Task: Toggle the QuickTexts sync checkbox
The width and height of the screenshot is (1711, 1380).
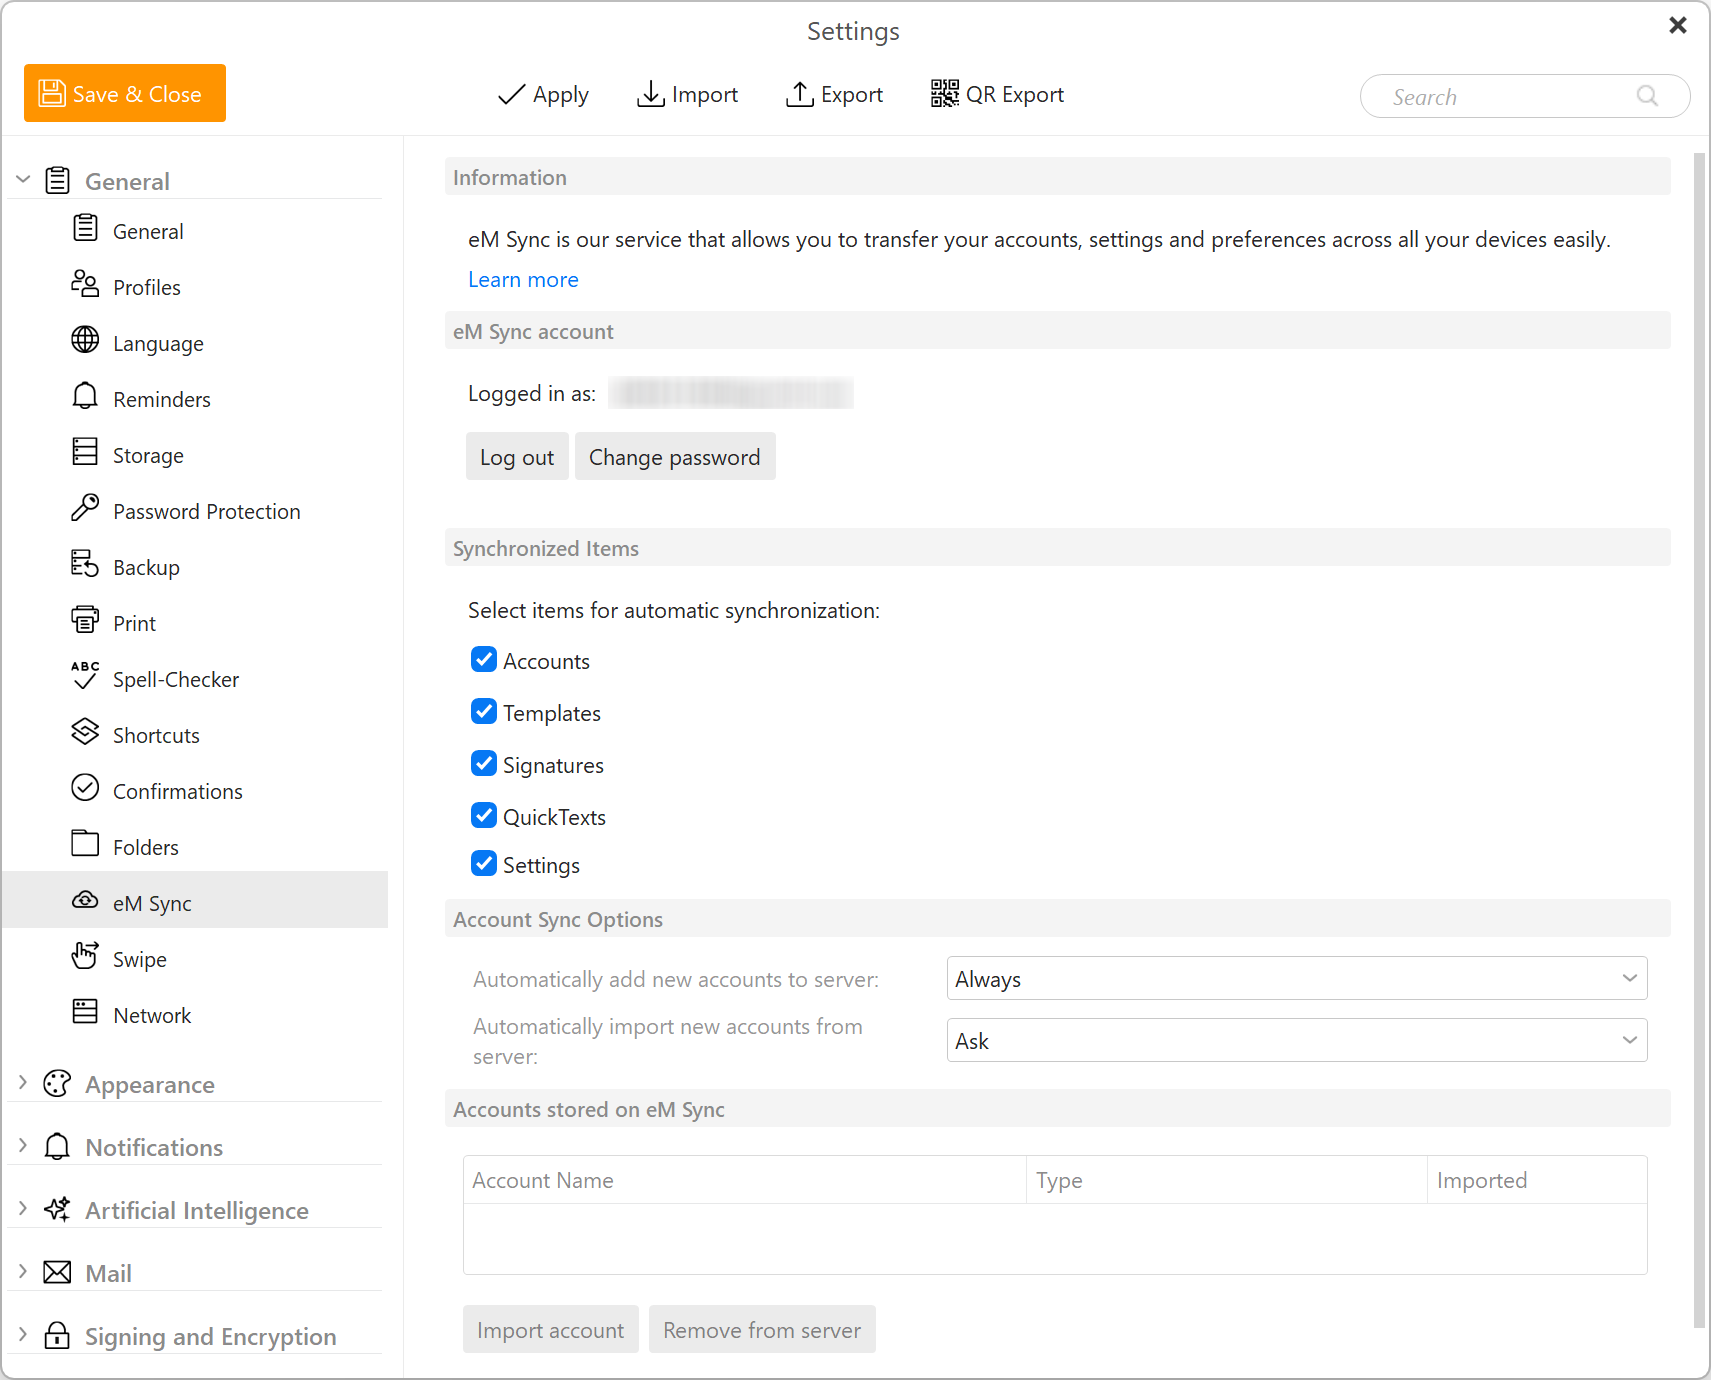Action: coord(484,816)
